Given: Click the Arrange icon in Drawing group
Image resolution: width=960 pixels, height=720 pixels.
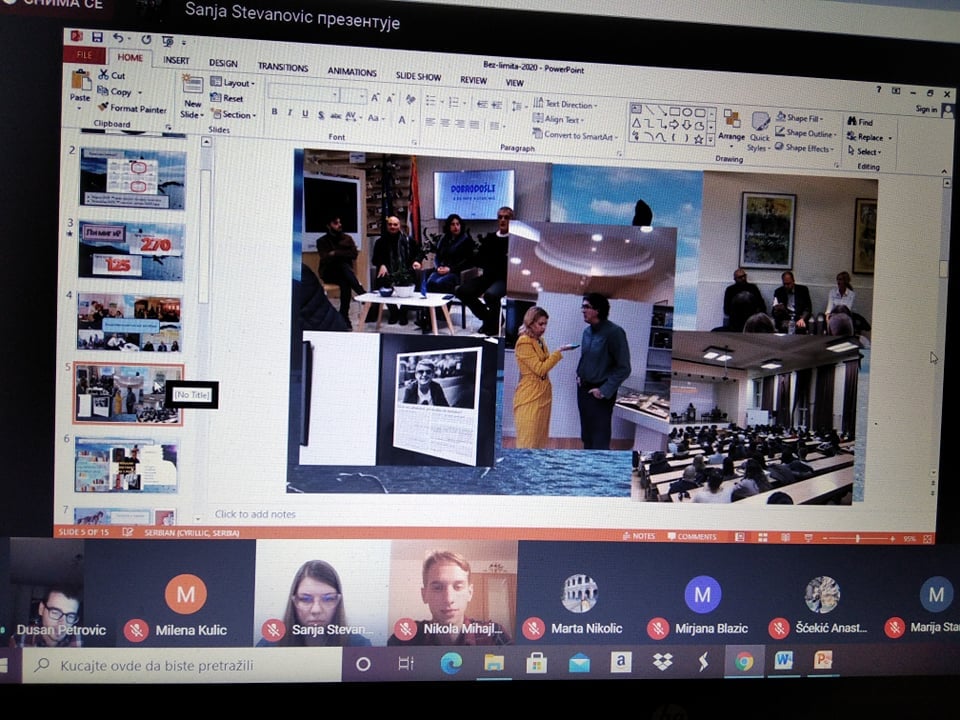Looking at the screenshot, I should click(x=731, y=123).
